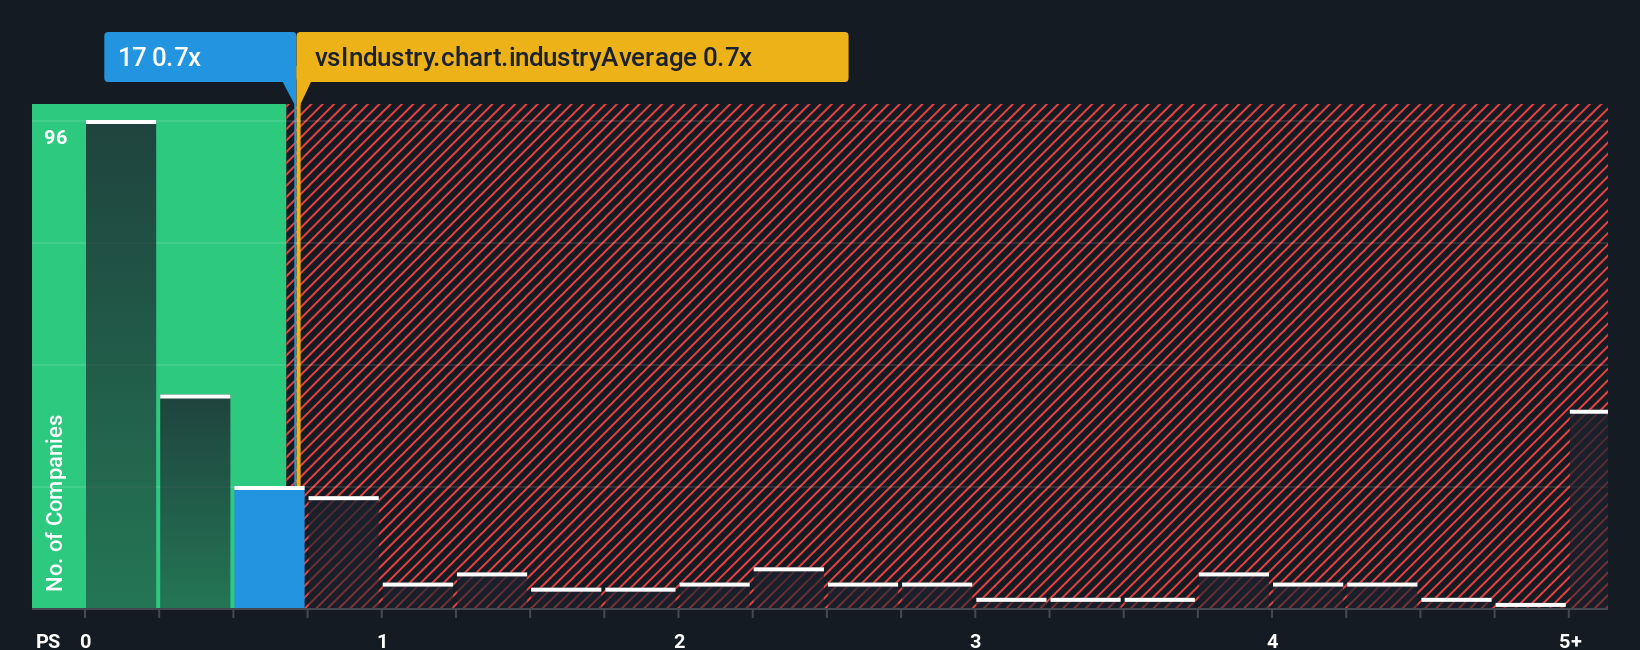This screenshot has width=1640, height=650.
Task: Click the x-axis tick label '3'
Action: pos(975,640)
